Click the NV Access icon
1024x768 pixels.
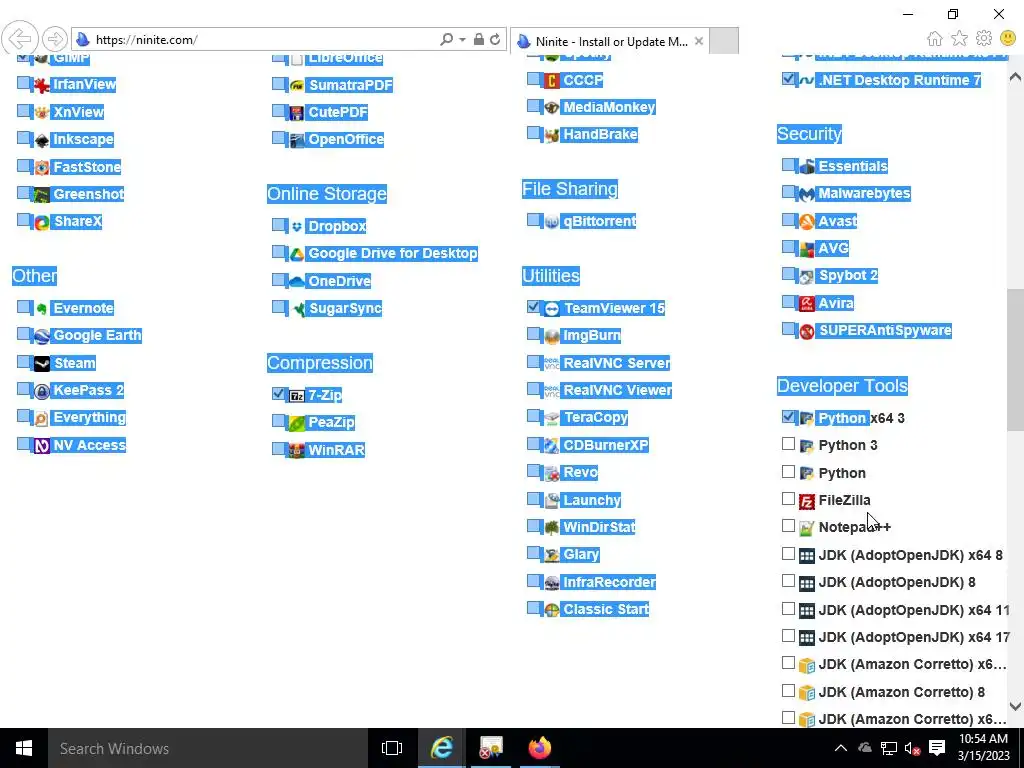pos(42,446)
